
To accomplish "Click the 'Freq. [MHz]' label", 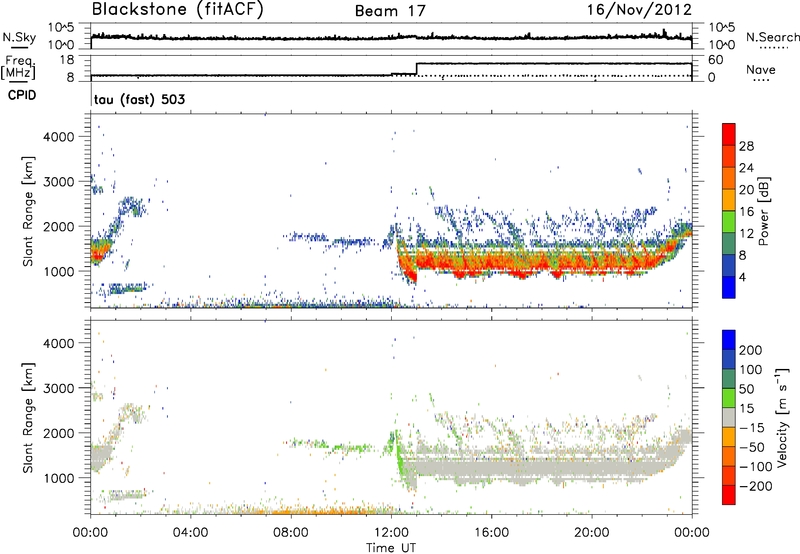I will tap(18, 67).
